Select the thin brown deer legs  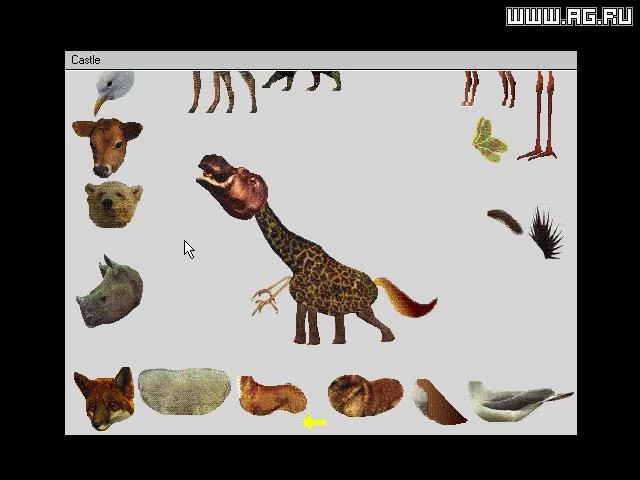tap(489, 89)
